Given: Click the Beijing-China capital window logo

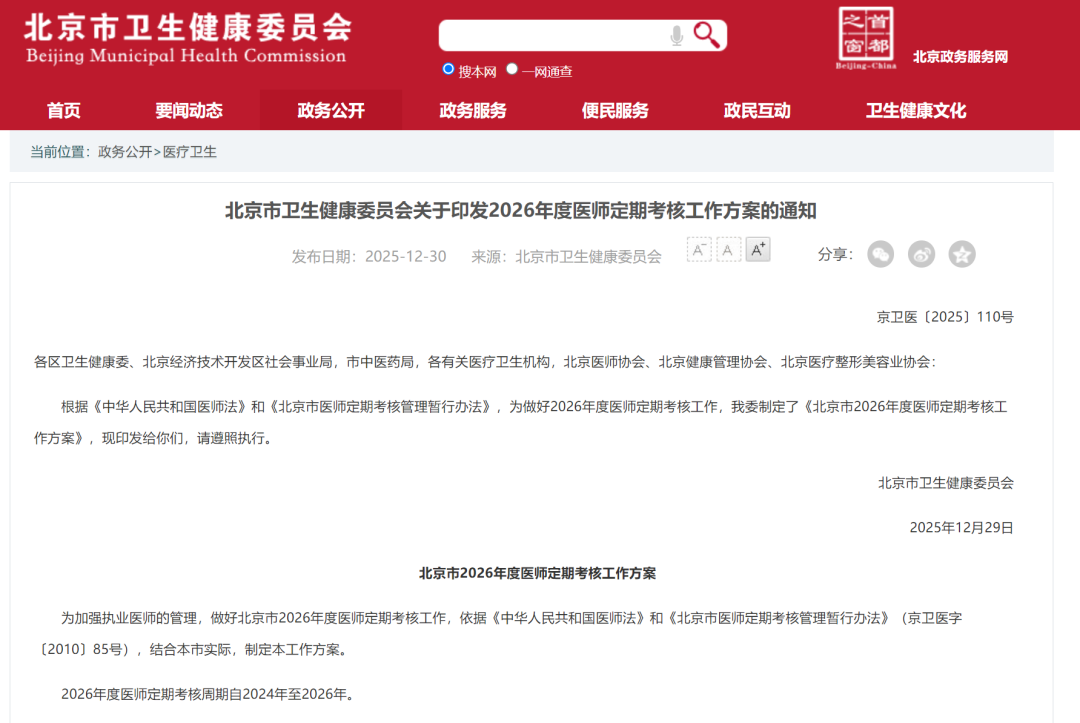Looking at the screenshot, I should tap(866, 39).
